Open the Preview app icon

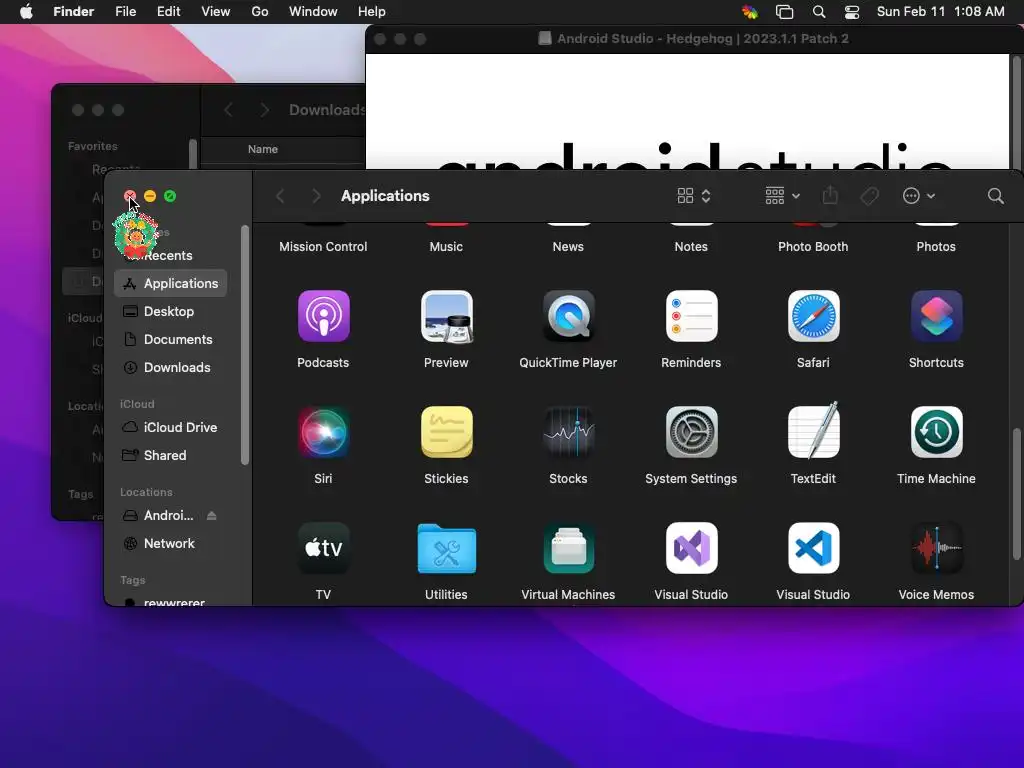[447, 317]
